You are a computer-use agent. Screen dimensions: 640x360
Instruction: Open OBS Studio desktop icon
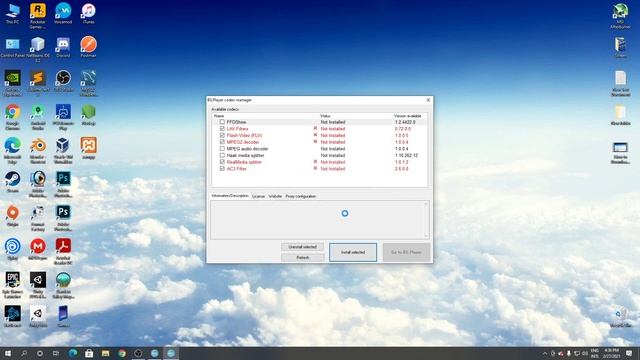point(63,81)
